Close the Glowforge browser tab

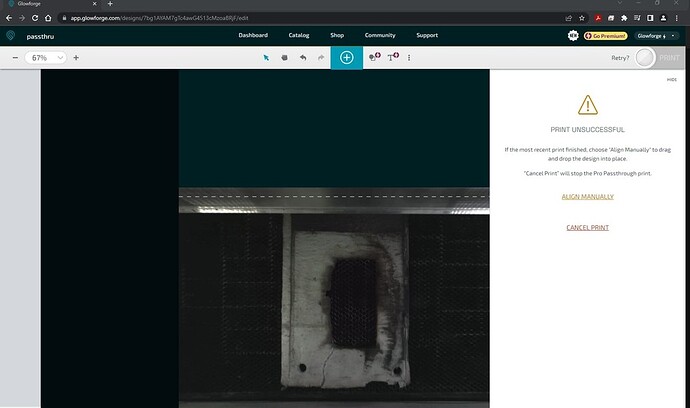pyautogui.click(x=94, y=4)
